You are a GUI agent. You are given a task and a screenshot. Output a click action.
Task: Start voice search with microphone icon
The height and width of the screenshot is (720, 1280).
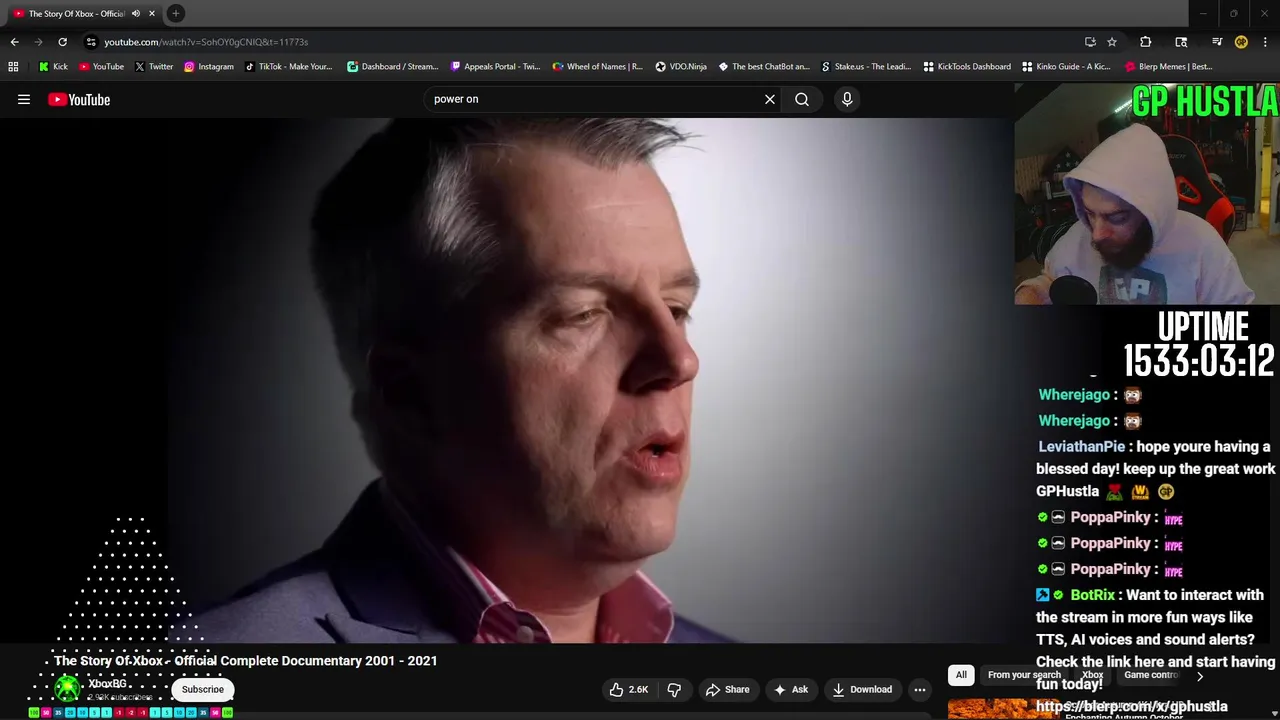pos(847,99)
